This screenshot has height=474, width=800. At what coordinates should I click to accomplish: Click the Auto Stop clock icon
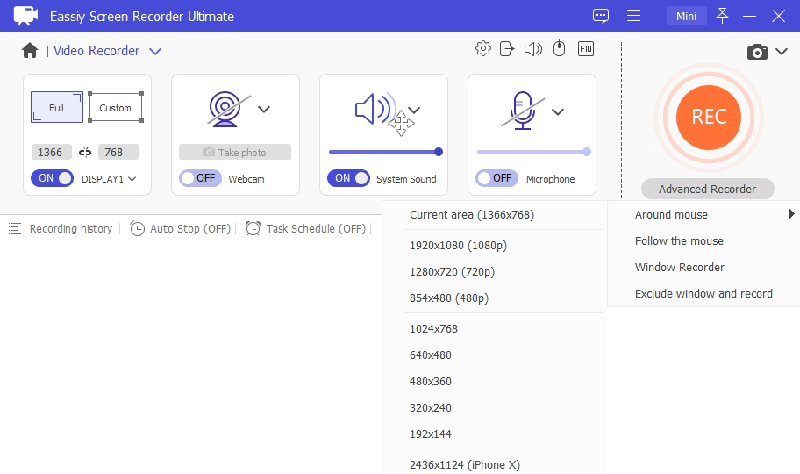[137, 229]
